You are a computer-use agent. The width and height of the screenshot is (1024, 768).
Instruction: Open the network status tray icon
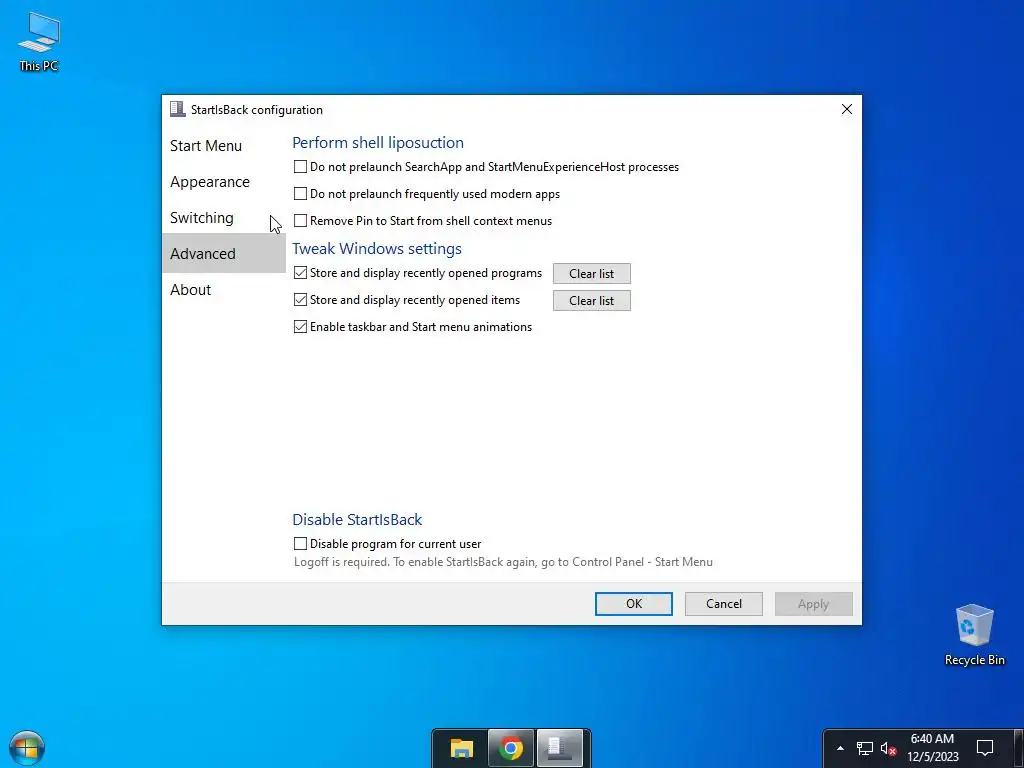coord(865,748)
